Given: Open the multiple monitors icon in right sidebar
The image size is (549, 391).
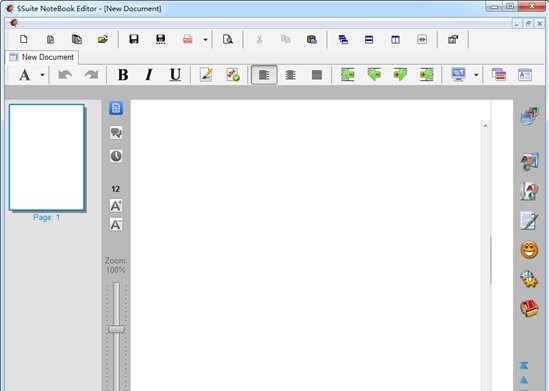Looking at the screenshot, I should pyautogui.click(x=529, y=116).
